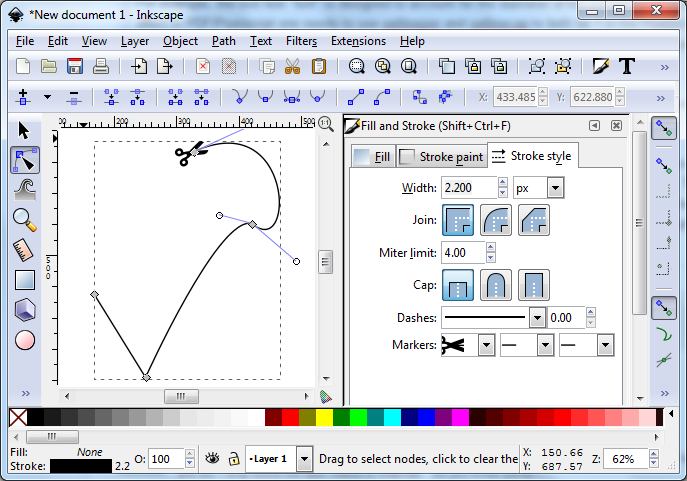Click the no-paint X swatch
Screen dimensions: 687x481
[x=18, y=417]
